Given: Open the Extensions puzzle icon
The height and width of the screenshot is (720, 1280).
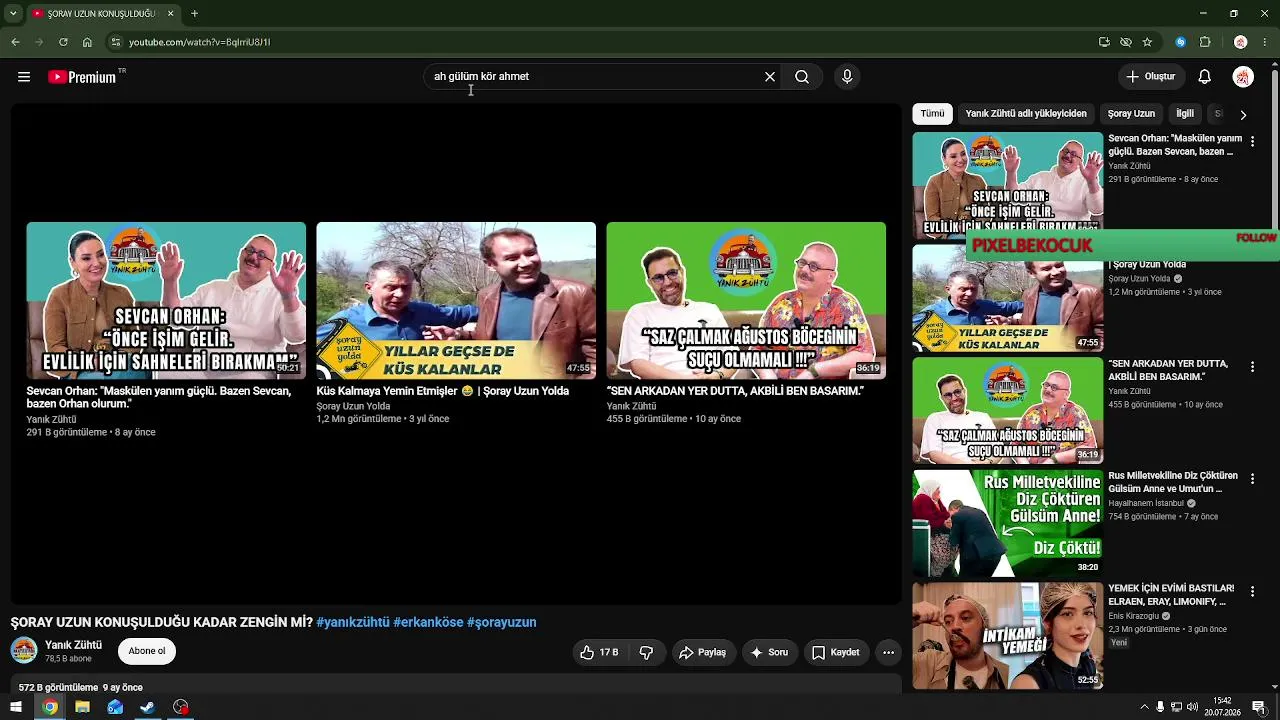Looking at the screenshot, I should click(1205, 42).
